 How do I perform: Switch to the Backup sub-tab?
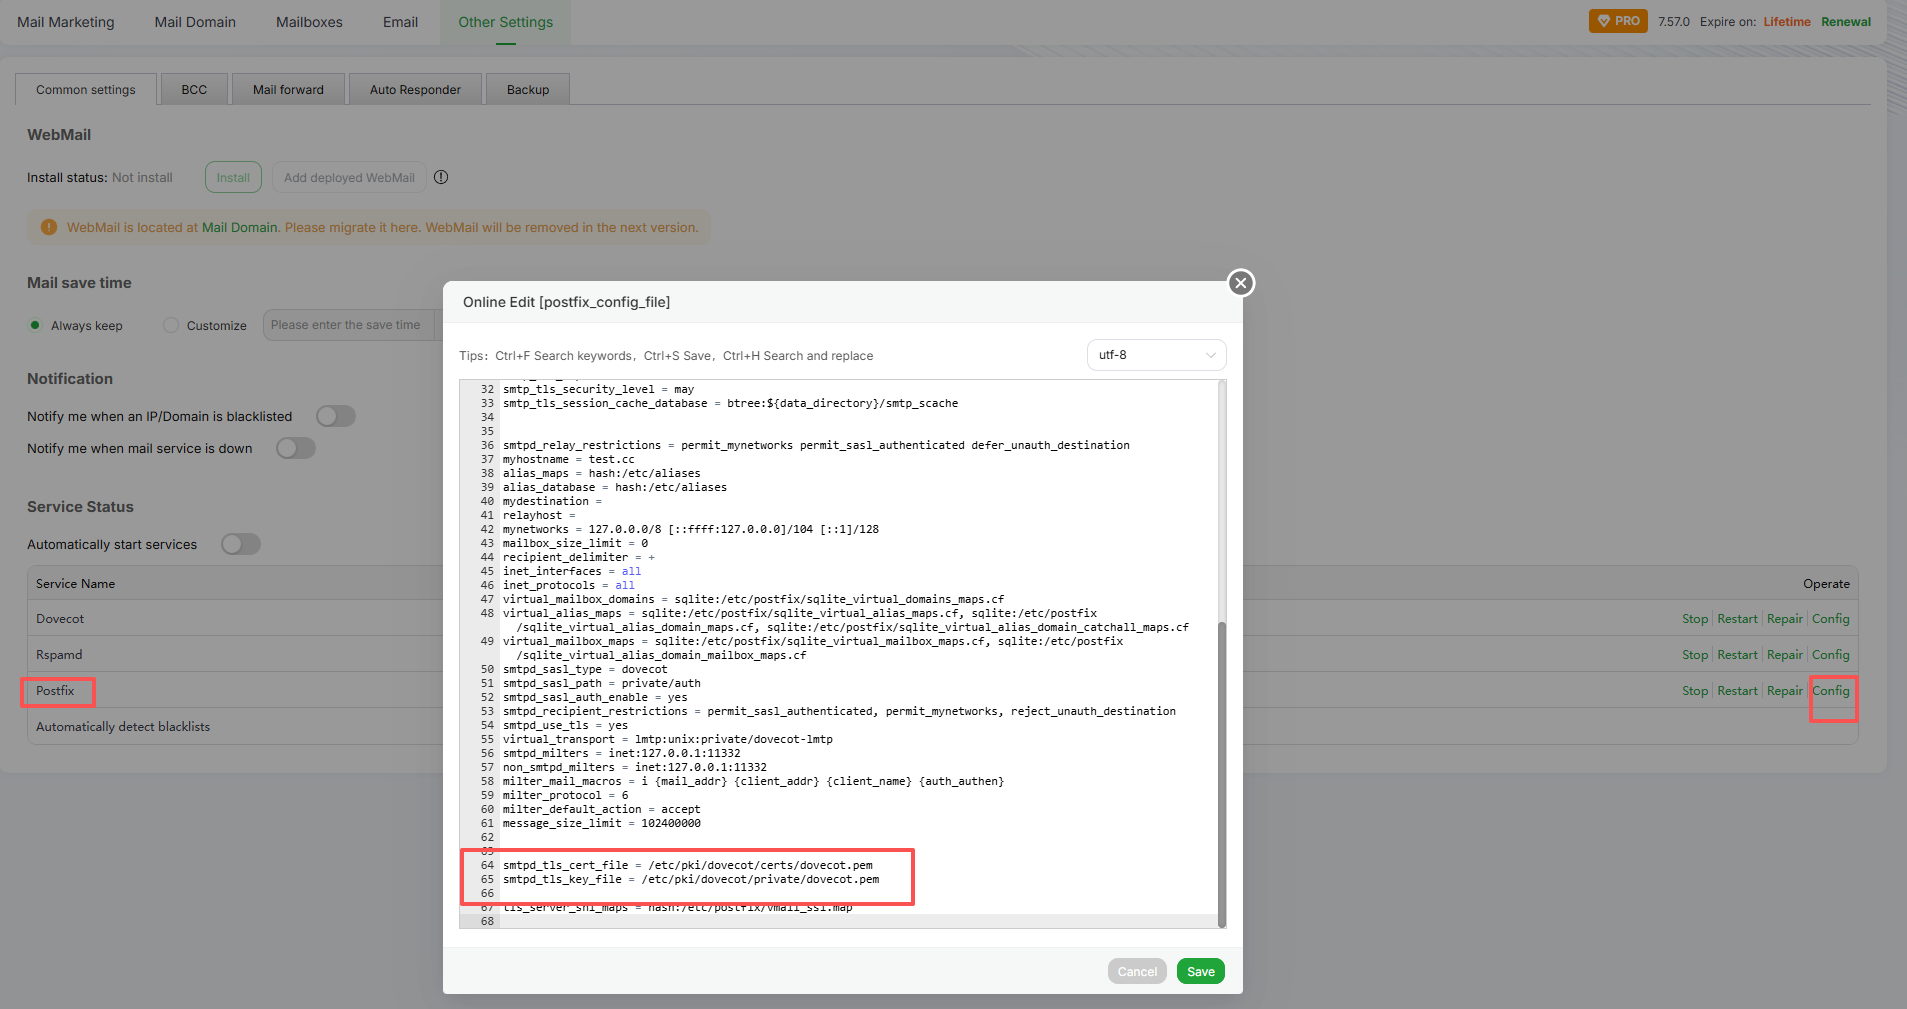coord(528,89)
